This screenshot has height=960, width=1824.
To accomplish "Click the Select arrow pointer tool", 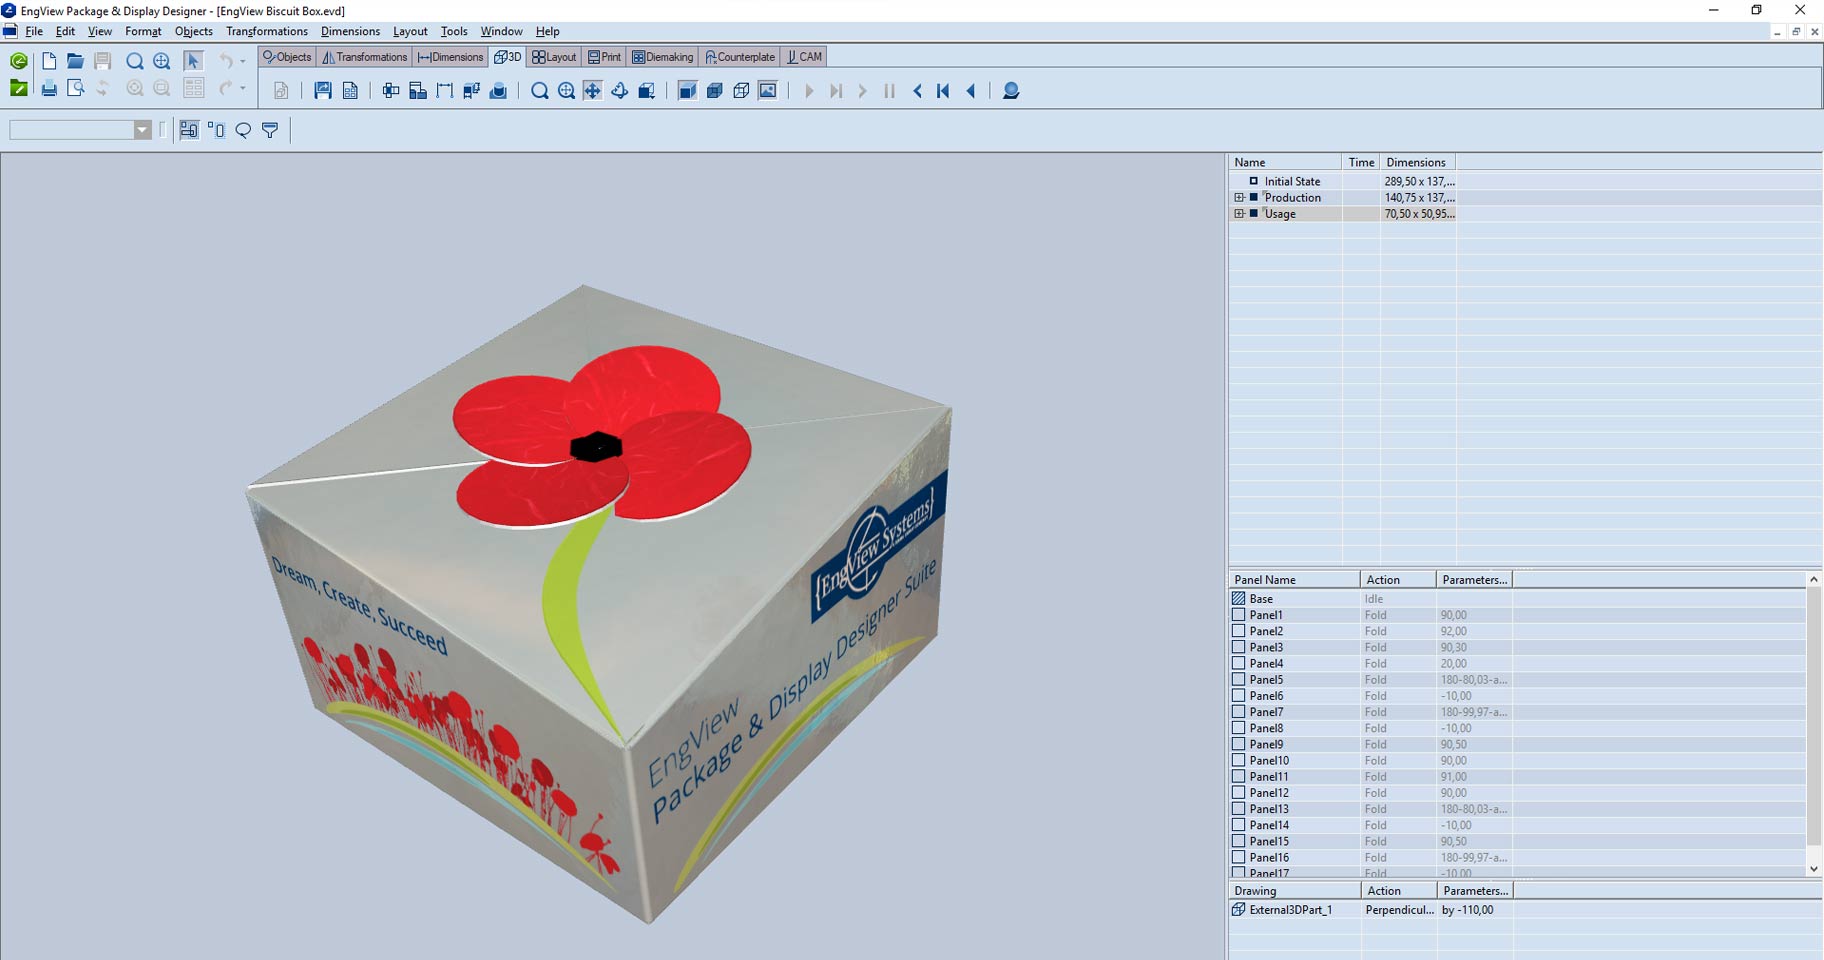I will pos(193,61).
